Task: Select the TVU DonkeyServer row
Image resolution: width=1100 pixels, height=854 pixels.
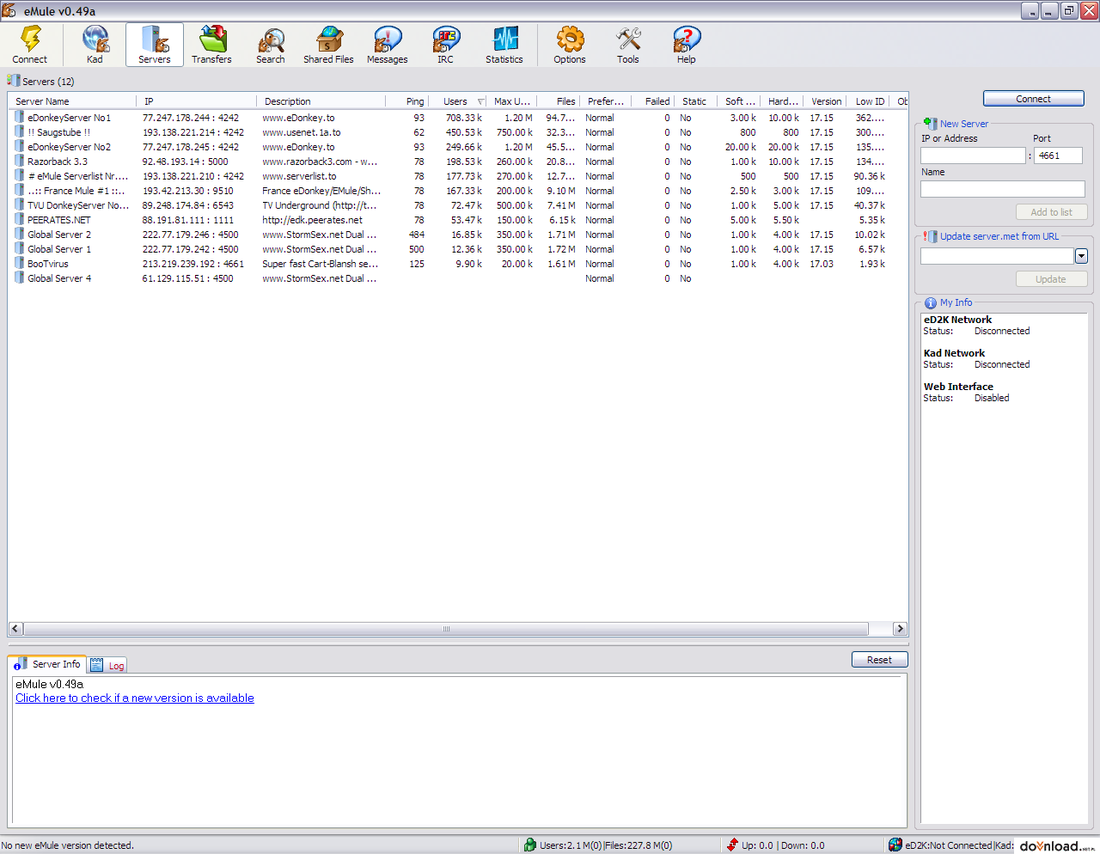Action: pyautogui.click(x=457, y=205)
